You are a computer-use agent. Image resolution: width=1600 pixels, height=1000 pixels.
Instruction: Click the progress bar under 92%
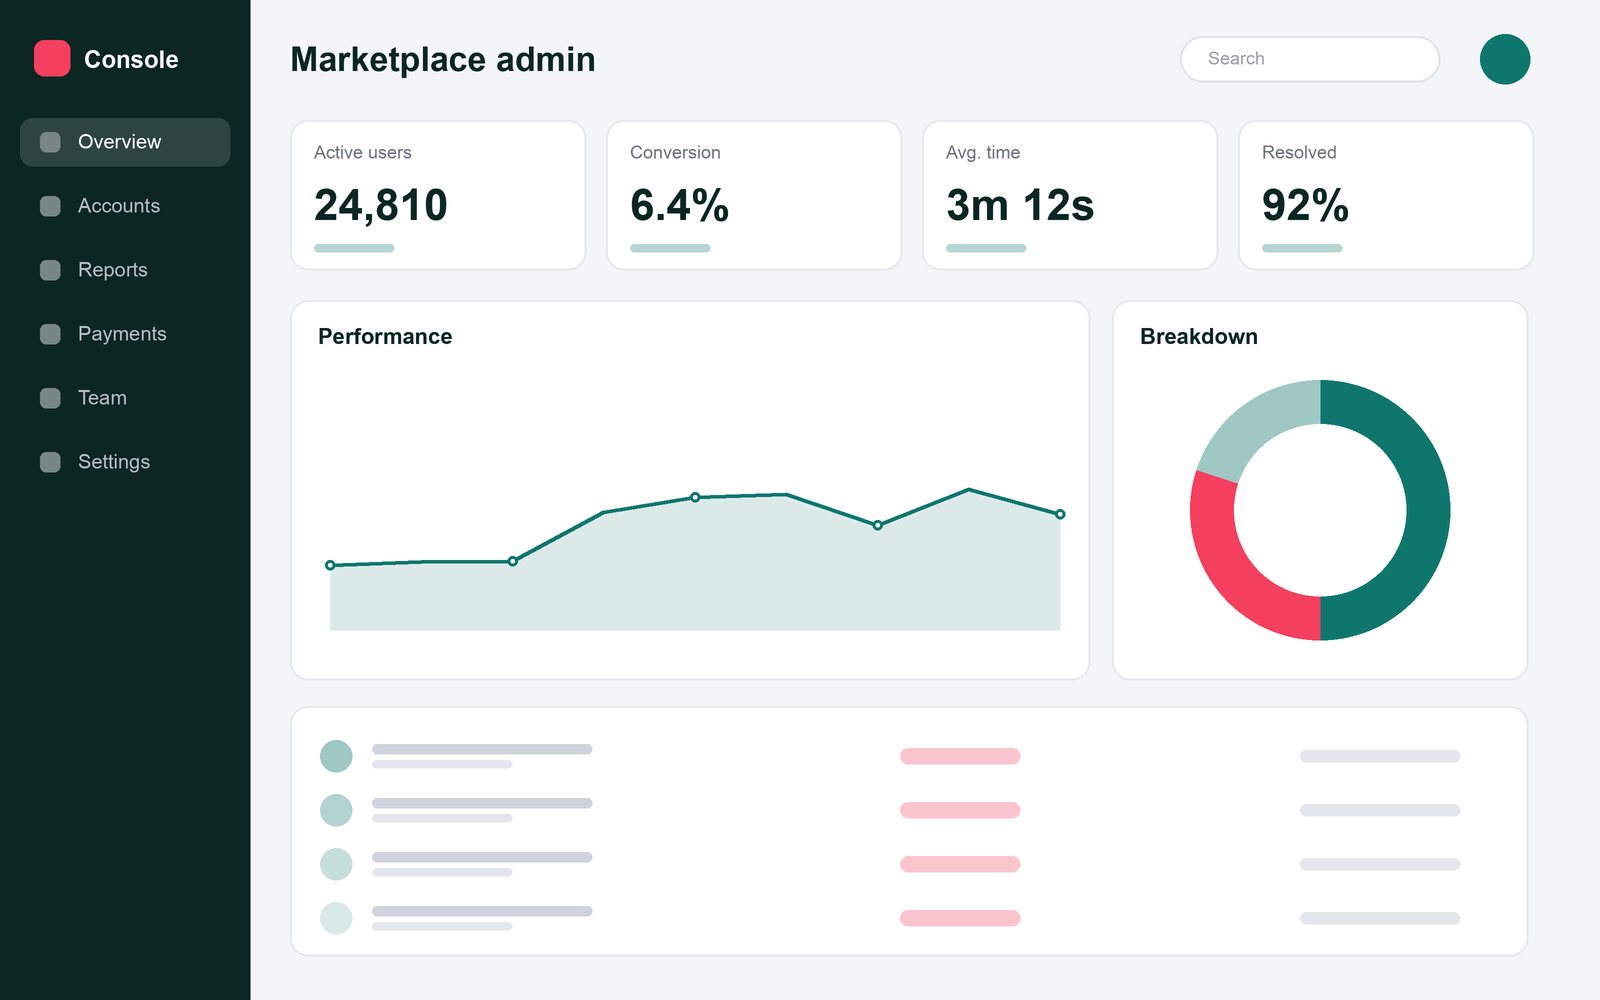pyautogui.click(x=1302, y=248)
